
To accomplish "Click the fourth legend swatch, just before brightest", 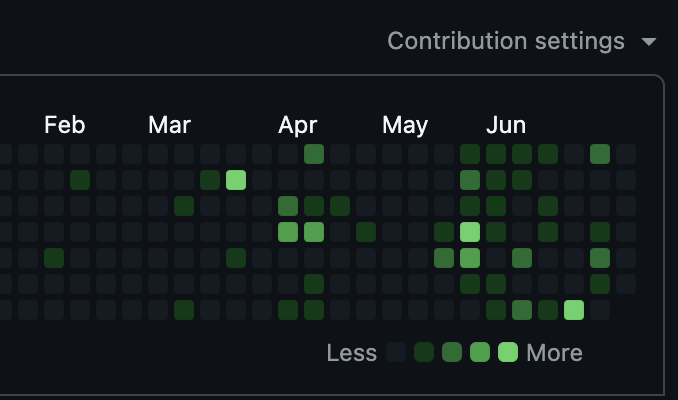I will (480, 352).
